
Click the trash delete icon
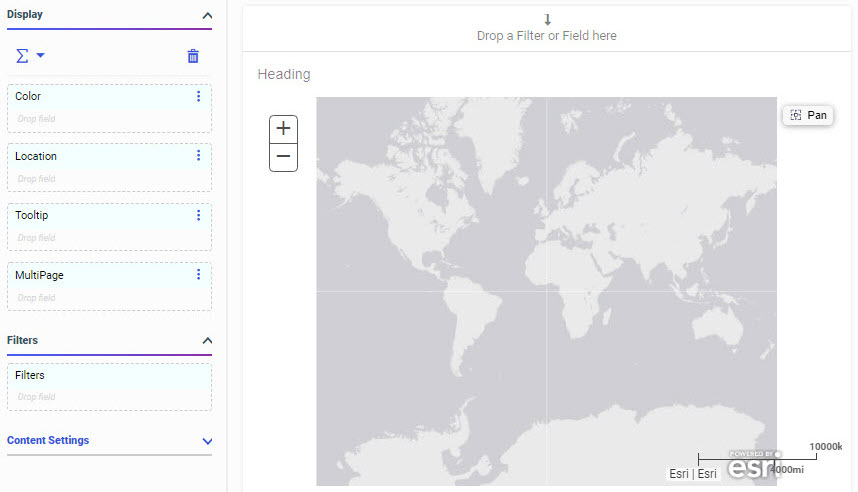[x=193, y=56]
